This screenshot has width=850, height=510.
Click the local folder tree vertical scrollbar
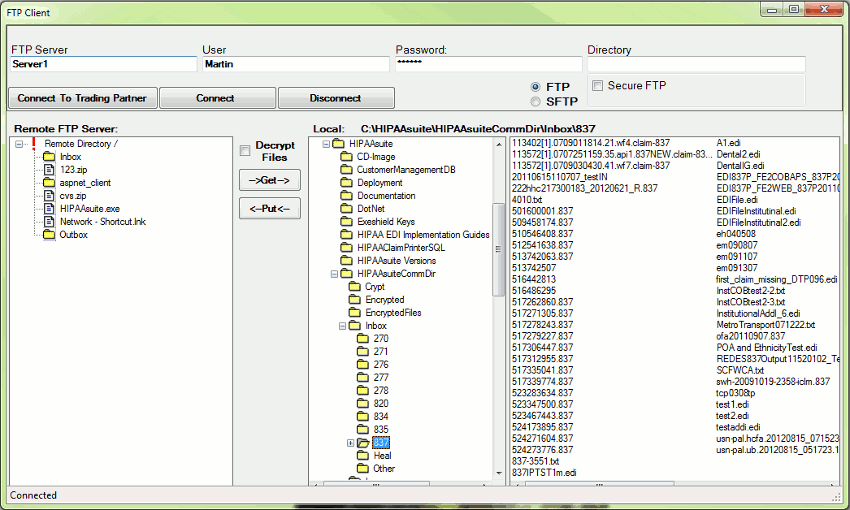[x=500, y=250]
